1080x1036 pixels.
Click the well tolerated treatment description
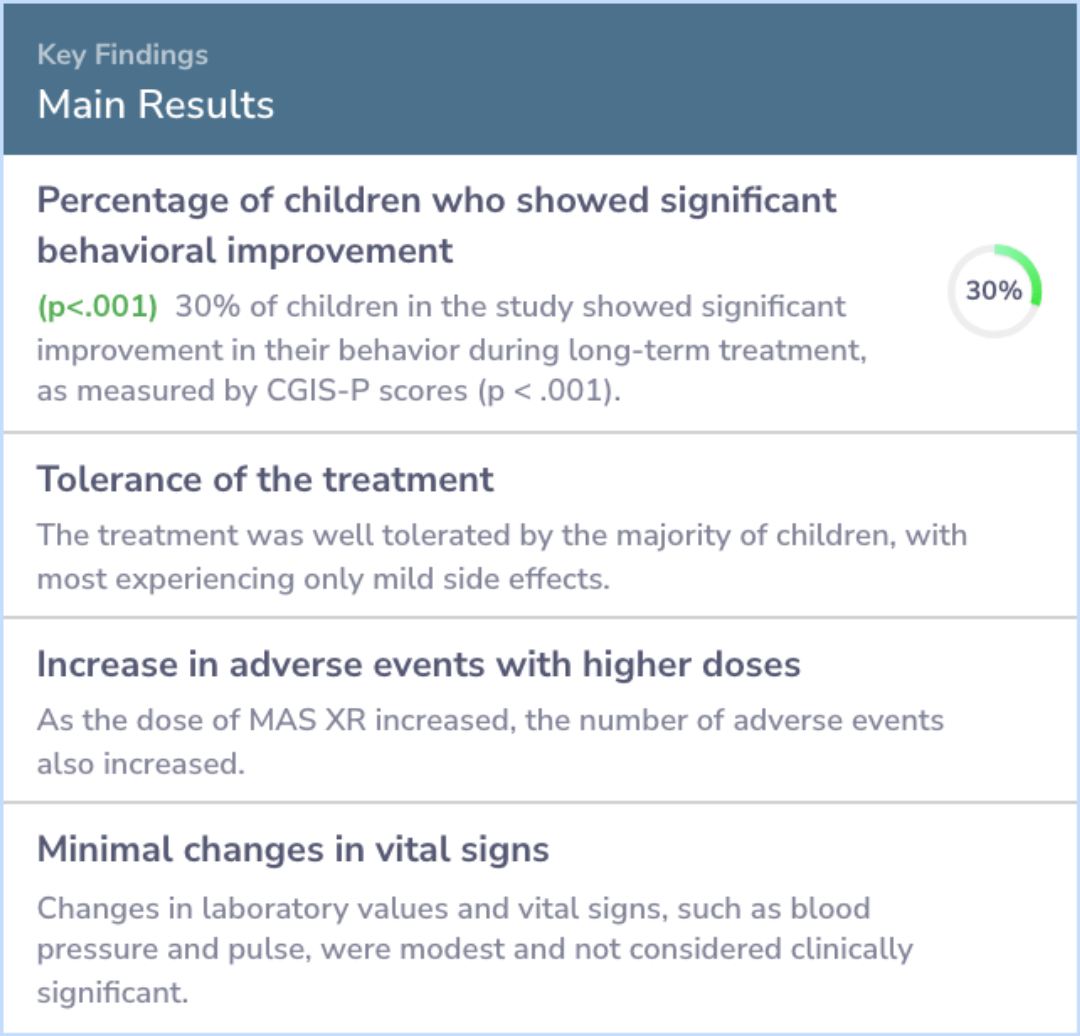coord(502,557)
